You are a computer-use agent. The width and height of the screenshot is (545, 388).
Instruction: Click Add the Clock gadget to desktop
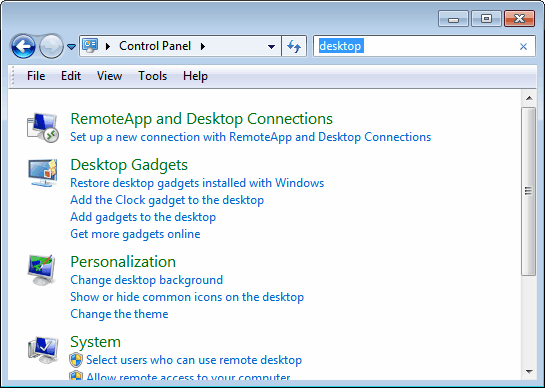[x=167, y=200]
